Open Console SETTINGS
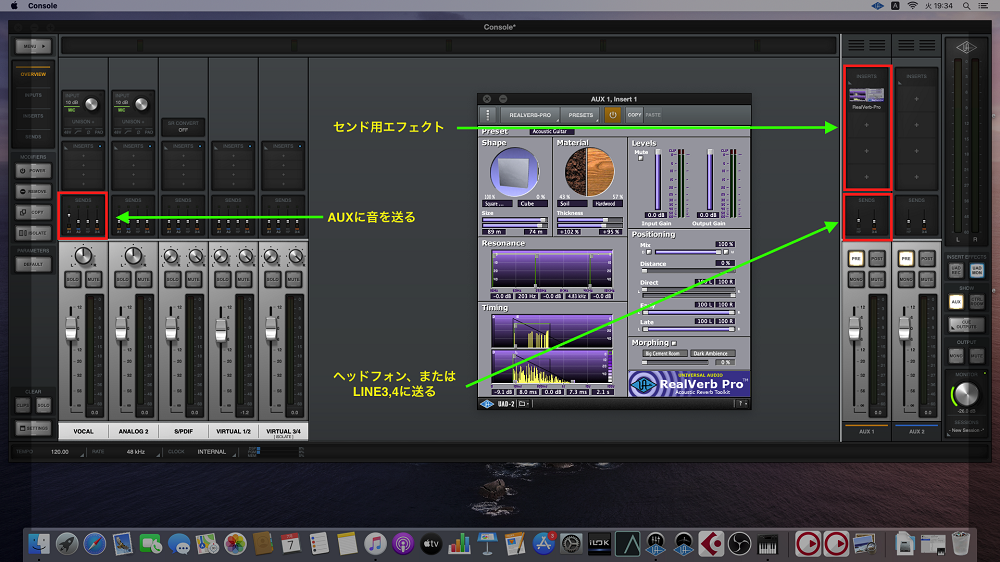The image size is (1000, 562). [x=33, y=428]
